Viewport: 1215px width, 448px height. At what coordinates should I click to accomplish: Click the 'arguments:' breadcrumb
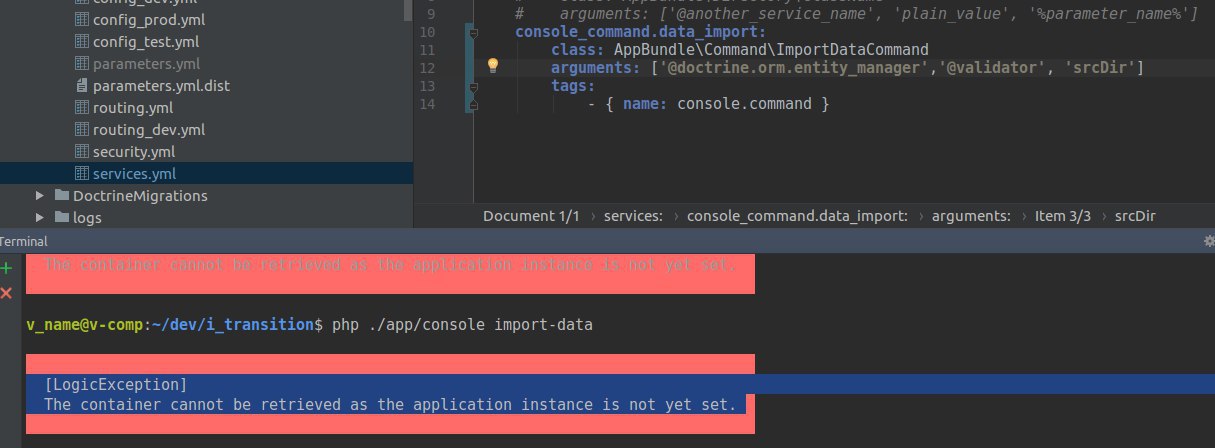[971, 216]
